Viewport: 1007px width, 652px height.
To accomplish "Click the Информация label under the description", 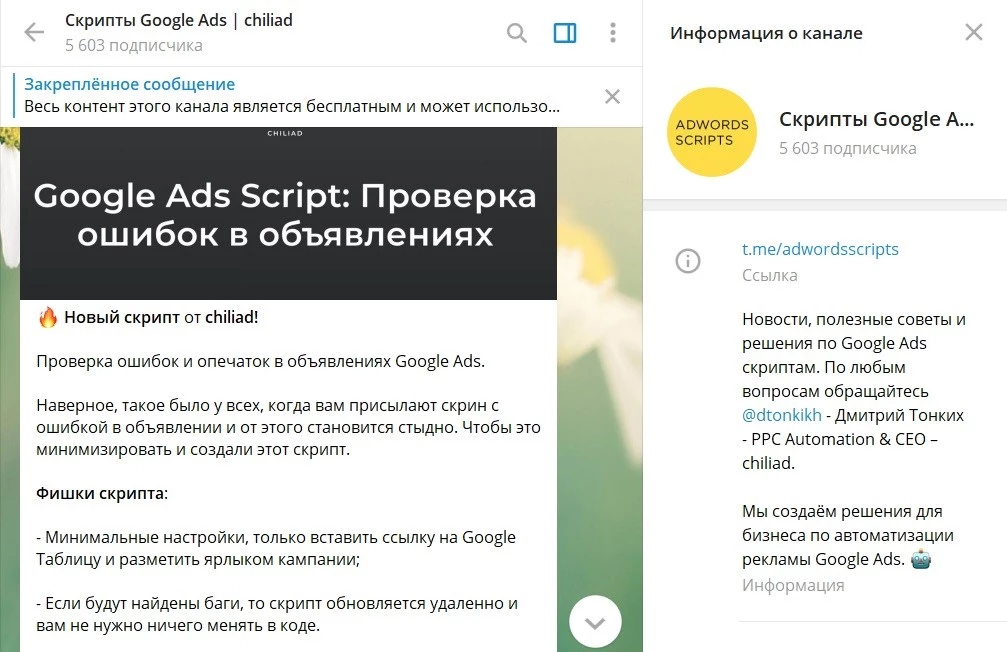I will 793,585.
